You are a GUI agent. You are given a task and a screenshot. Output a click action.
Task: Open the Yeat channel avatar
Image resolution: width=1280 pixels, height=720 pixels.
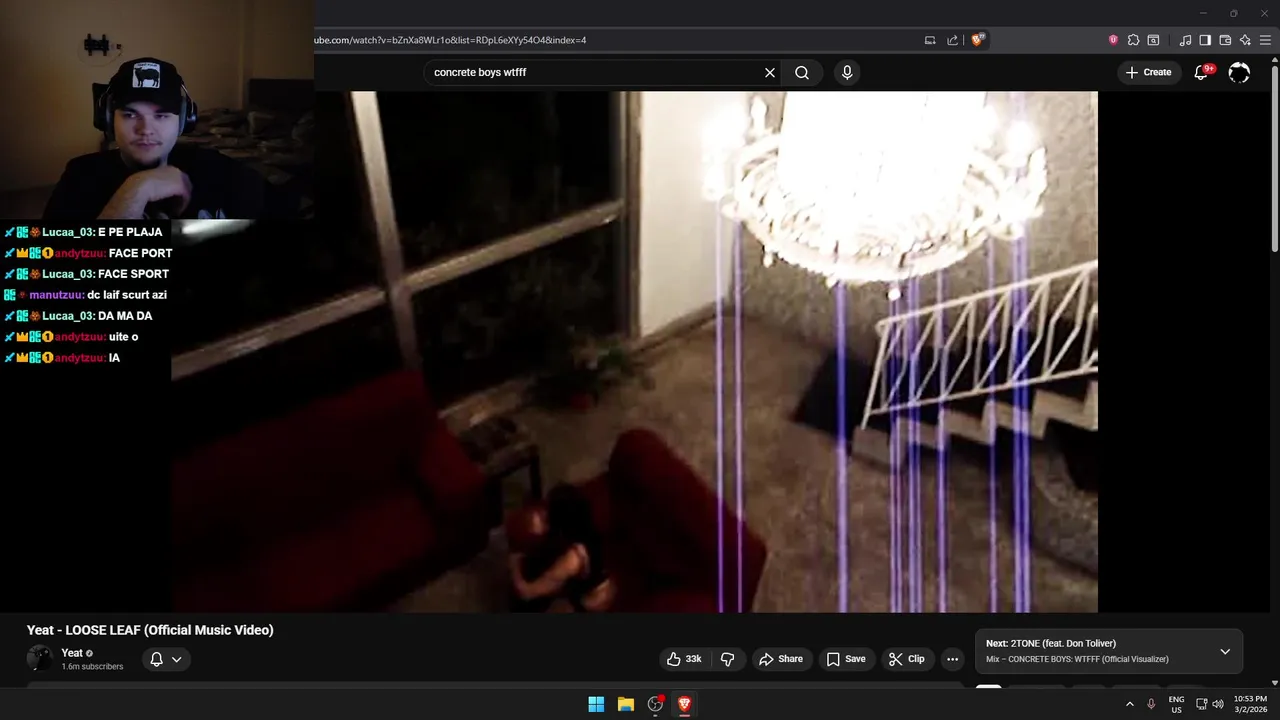click(39, 658)
